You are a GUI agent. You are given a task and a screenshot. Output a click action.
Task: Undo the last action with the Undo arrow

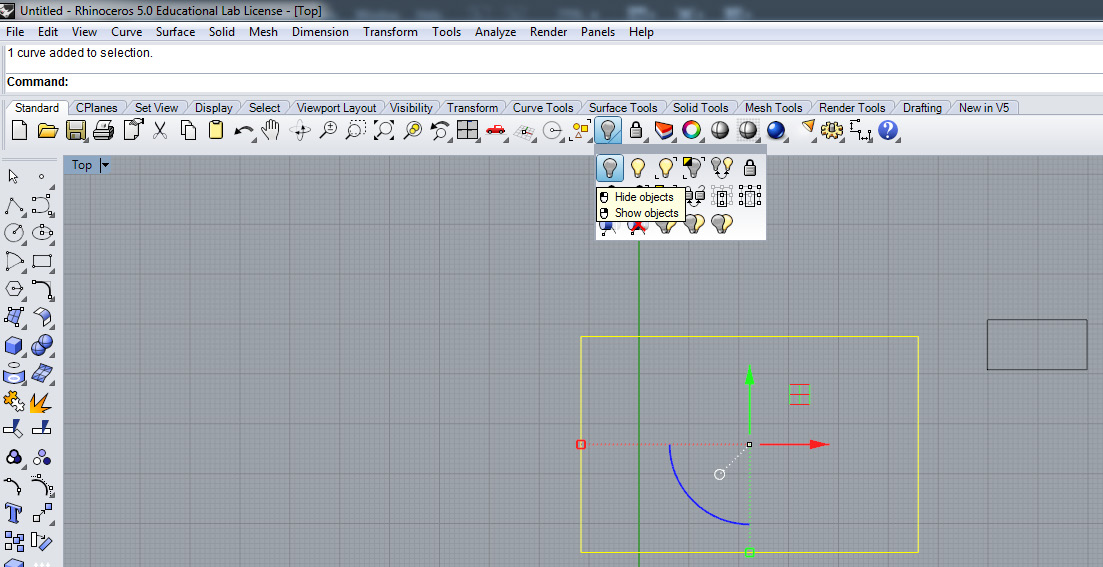tap(243, 131)
